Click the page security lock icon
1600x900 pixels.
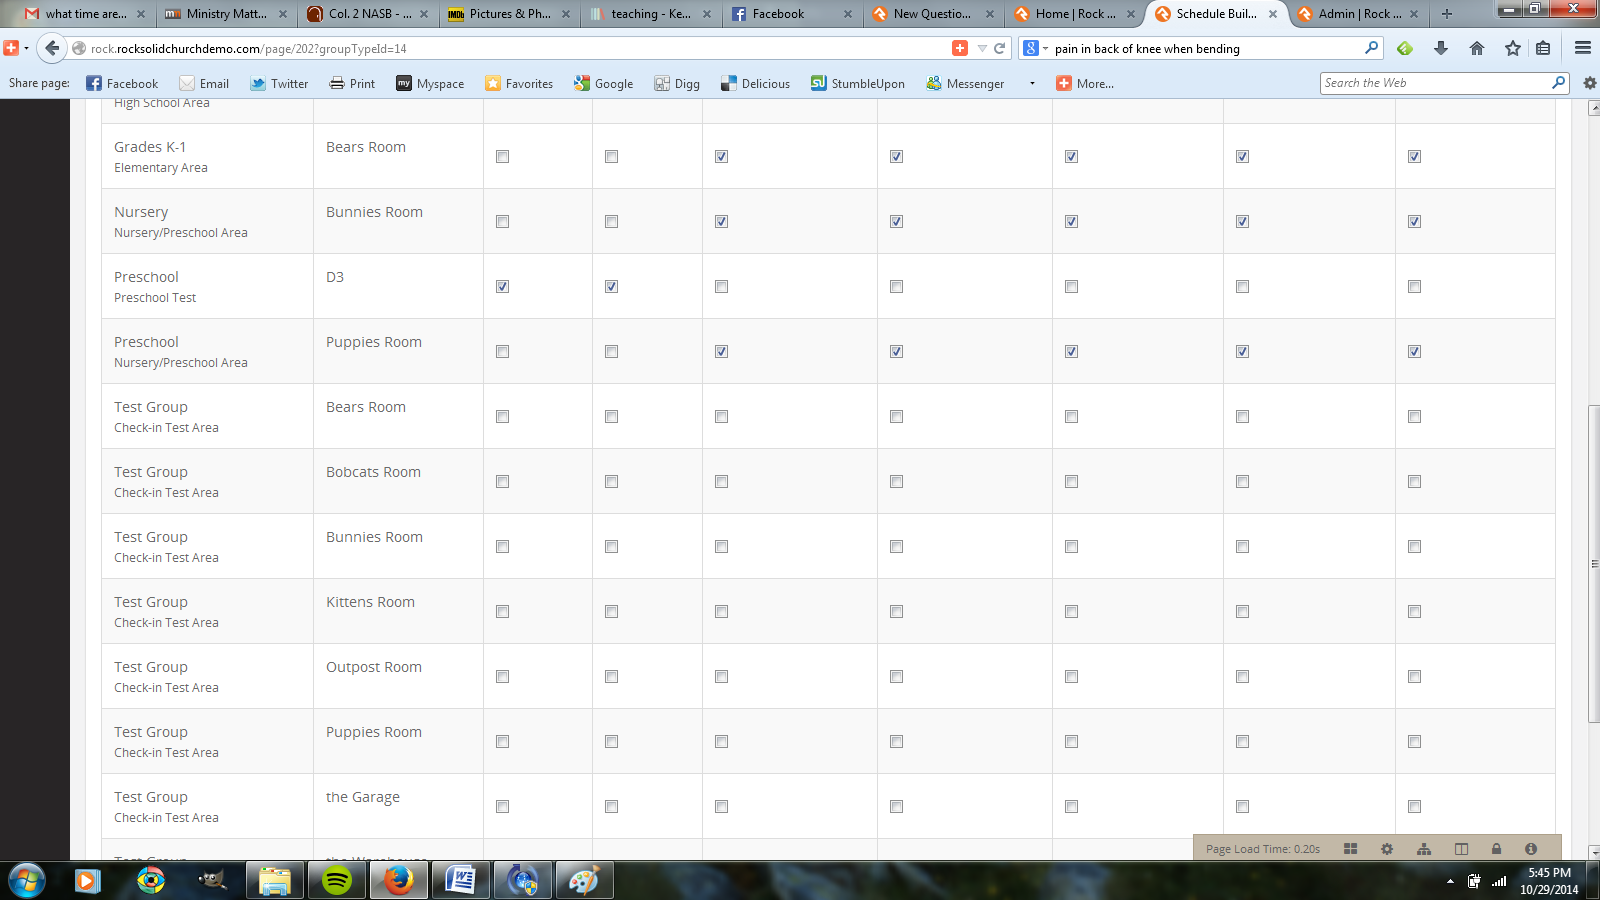pos(1496,849)
